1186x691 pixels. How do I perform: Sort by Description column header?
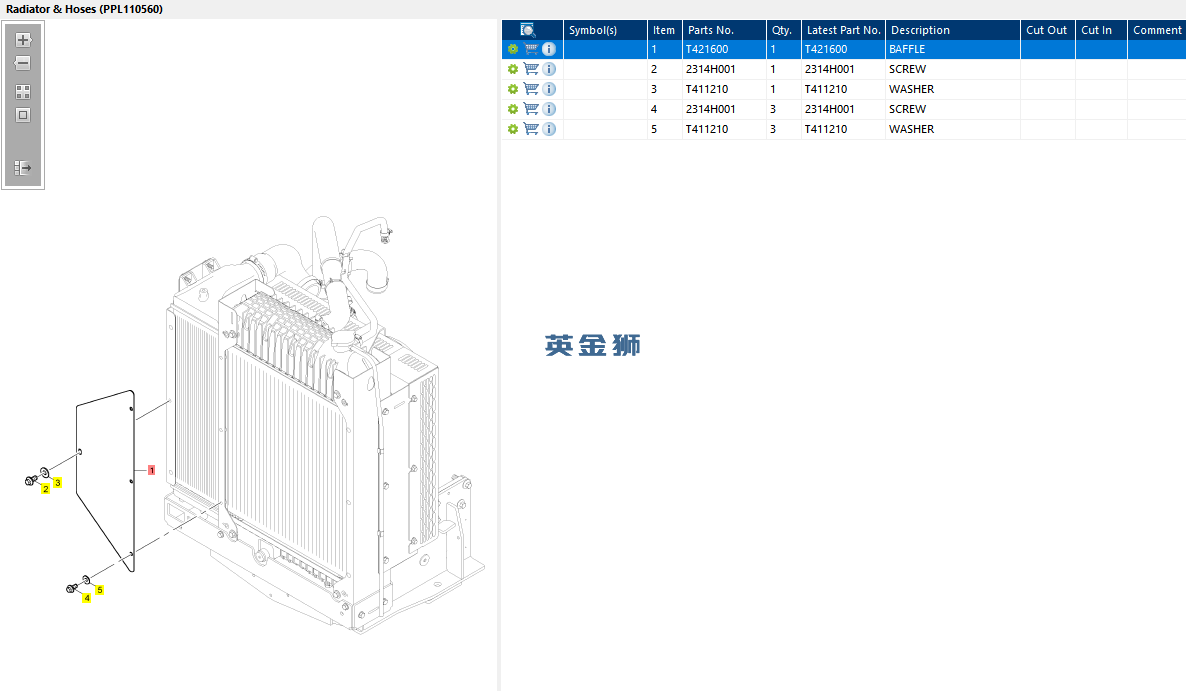pyautogui.click(x=920, y=30)
